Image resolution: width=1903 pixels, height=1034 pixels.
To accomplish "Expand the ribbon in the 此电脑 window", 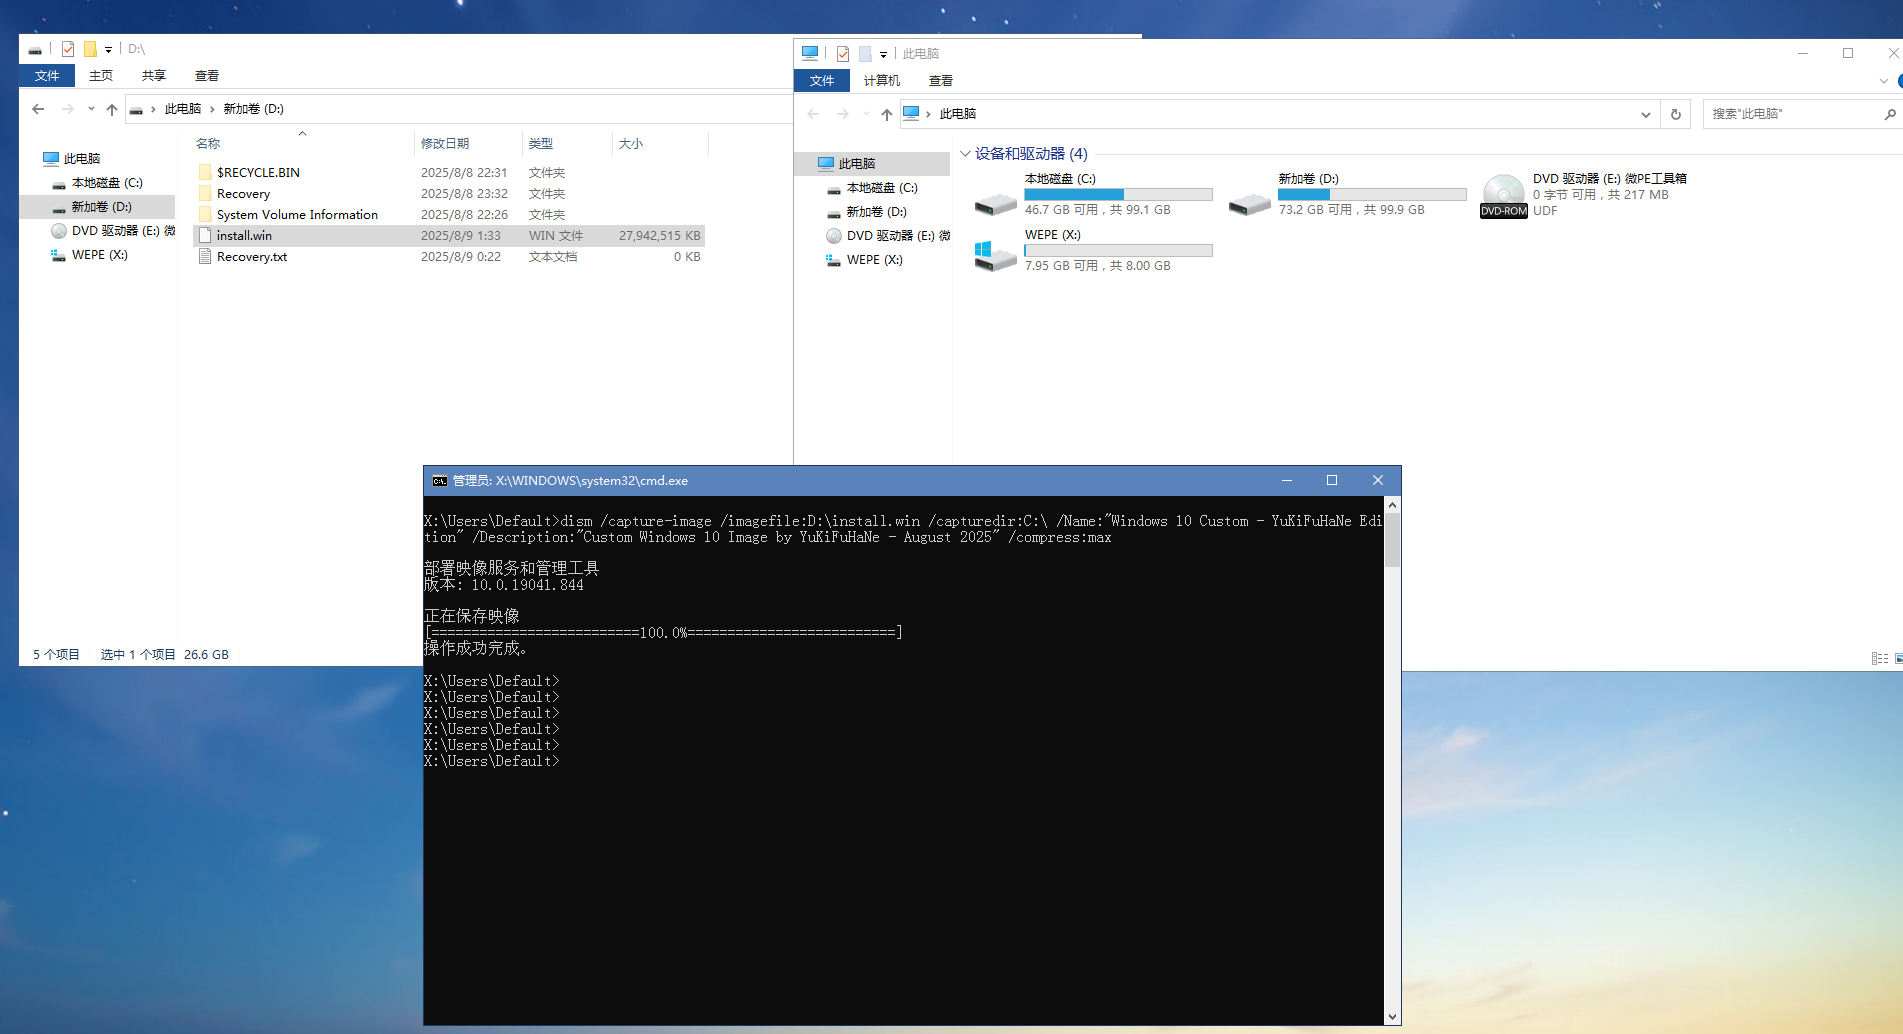I will (x=1884, y=81).
